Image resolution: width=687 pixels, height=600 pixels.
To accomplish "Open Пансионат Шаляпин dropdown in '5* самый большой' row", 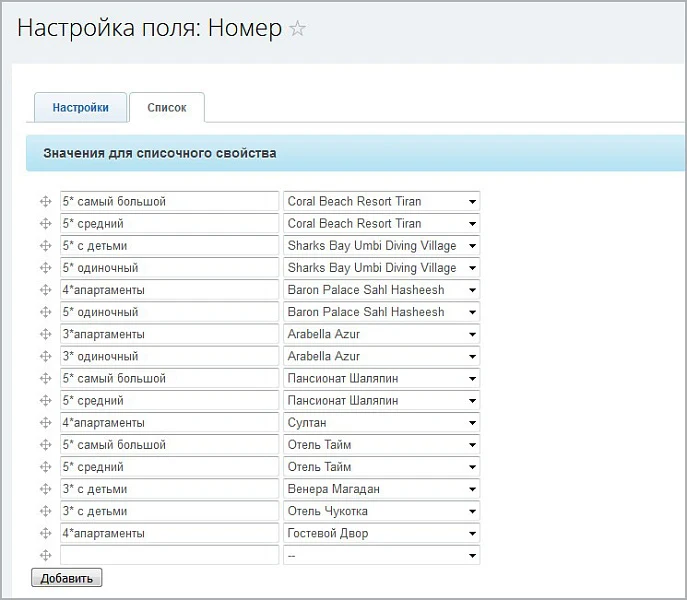I will [382, 379].
